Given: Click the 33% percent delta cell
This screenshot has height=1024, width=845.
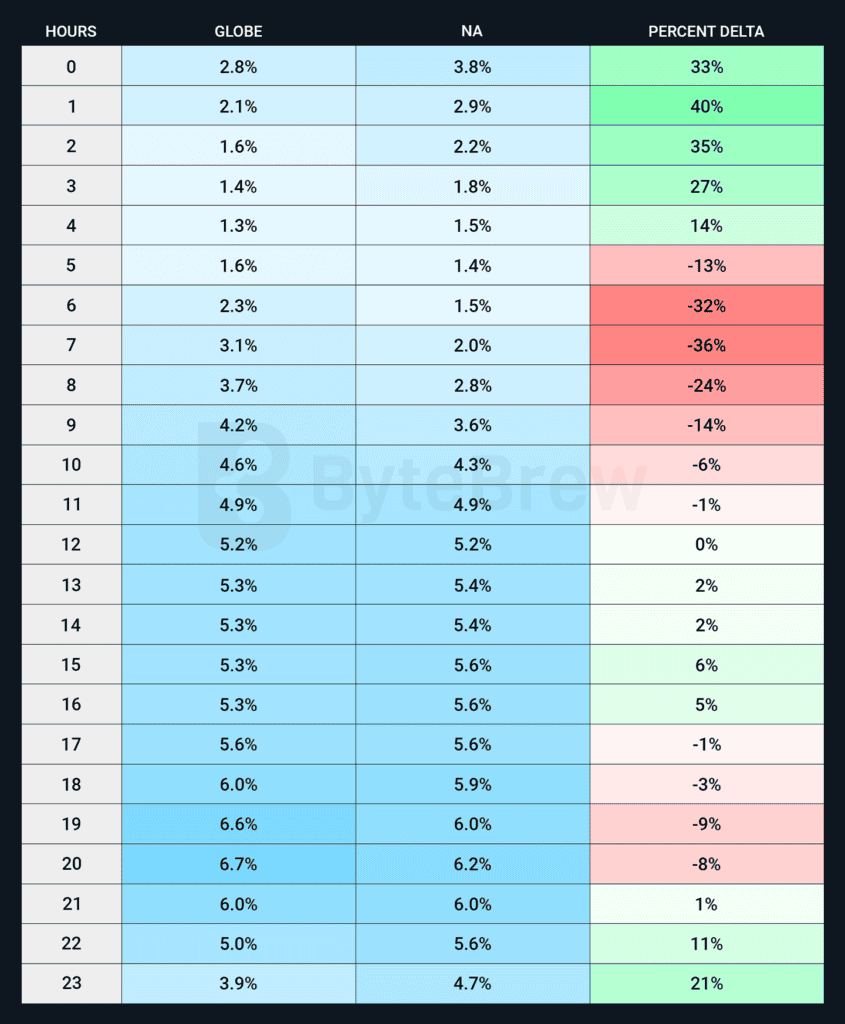Looking at the screenshot, I should [x=706, y=67].
